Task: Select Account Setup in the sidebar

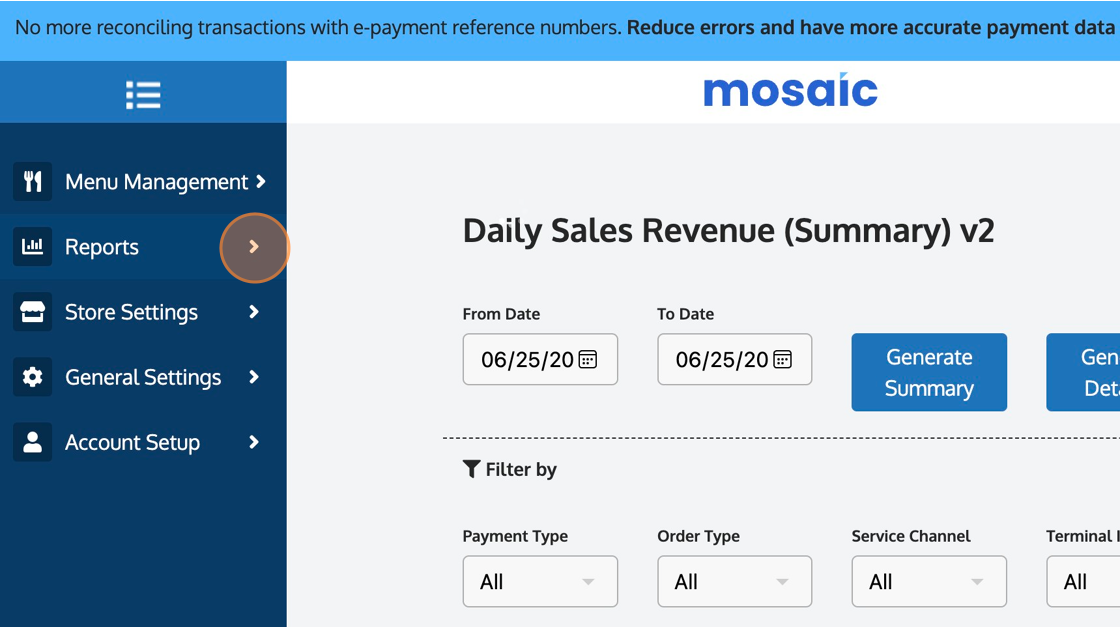Action: click(x=132, y=442)
